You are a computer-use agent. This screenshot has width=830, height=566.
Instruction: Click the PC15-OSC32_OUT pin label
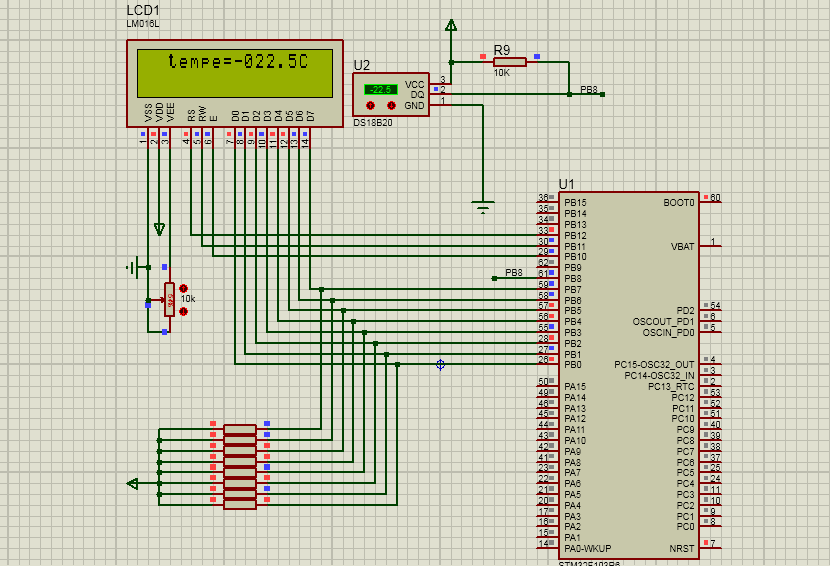coord(654,365)
